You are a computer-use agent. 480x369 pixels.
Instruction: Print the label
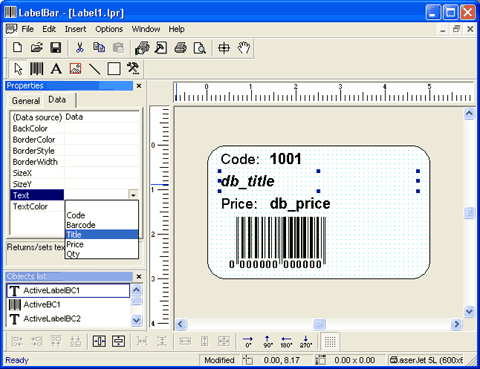tap(180, 48)
